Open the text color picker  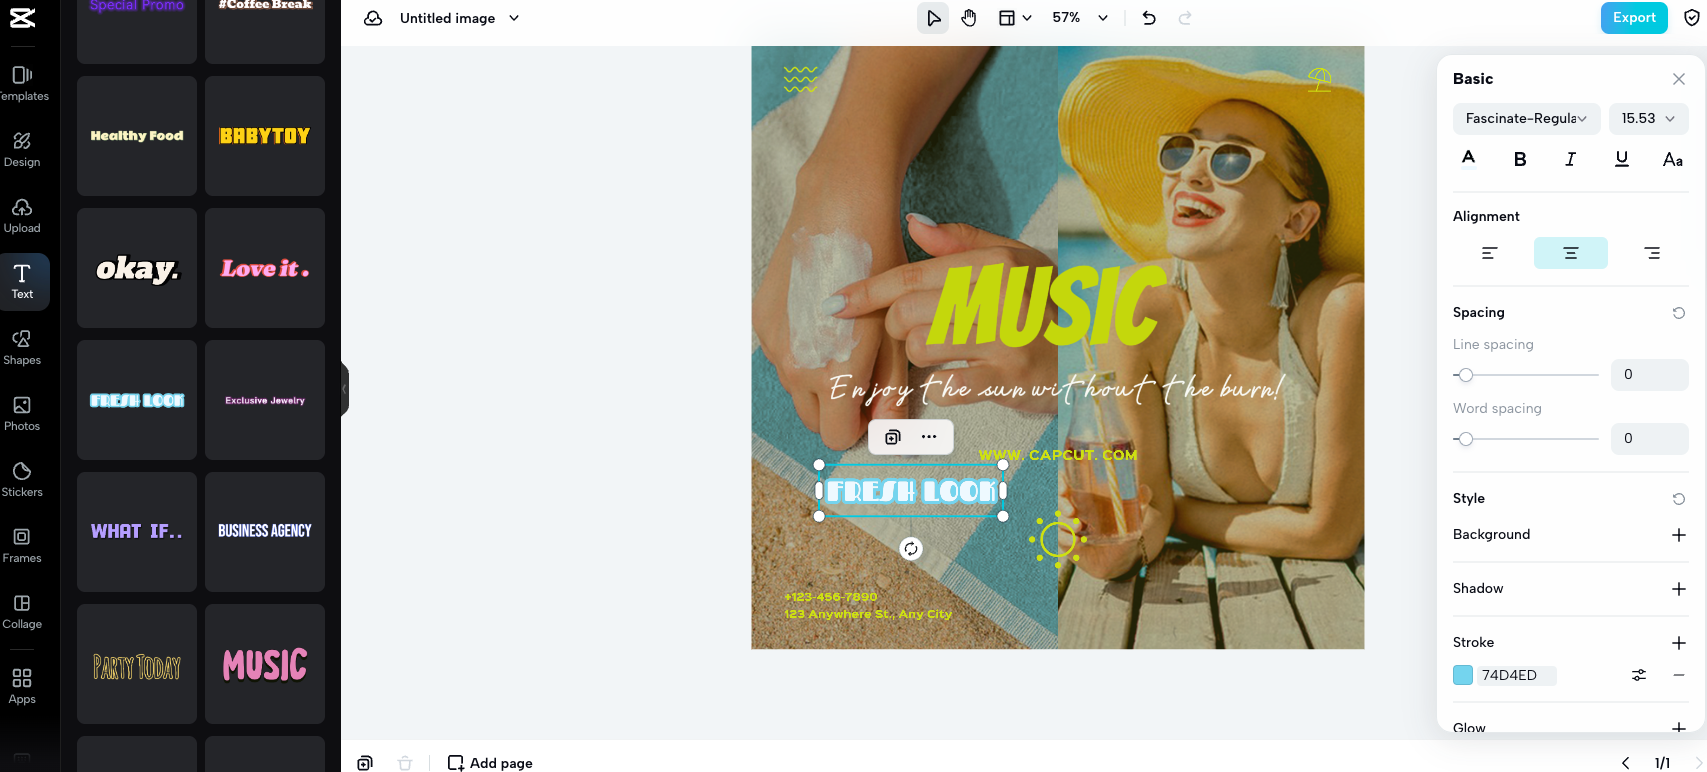1468,159
